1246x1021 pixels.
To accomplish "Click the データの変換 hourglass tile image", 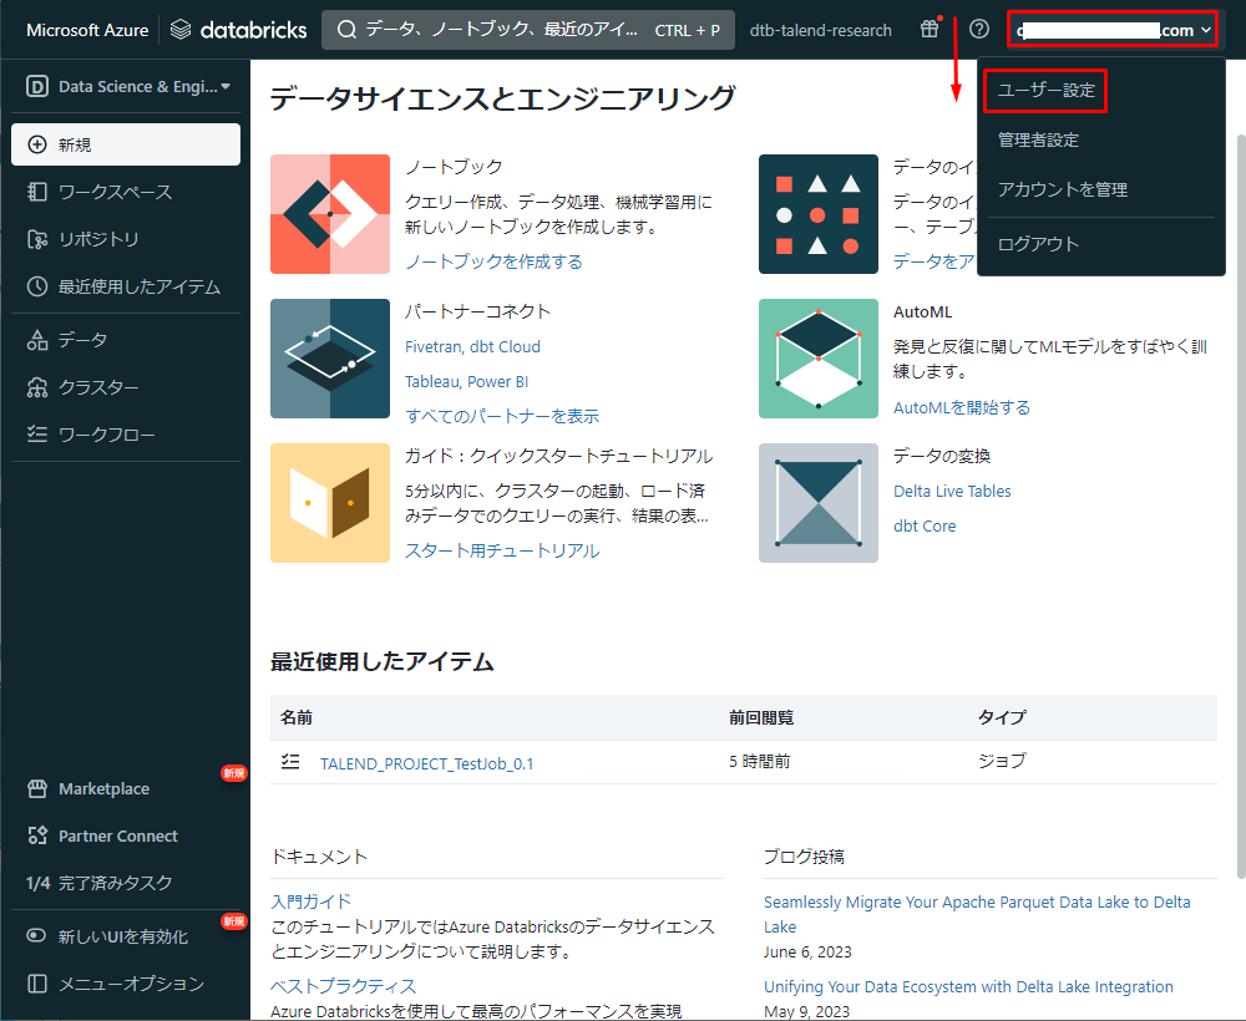I will 818,503.
